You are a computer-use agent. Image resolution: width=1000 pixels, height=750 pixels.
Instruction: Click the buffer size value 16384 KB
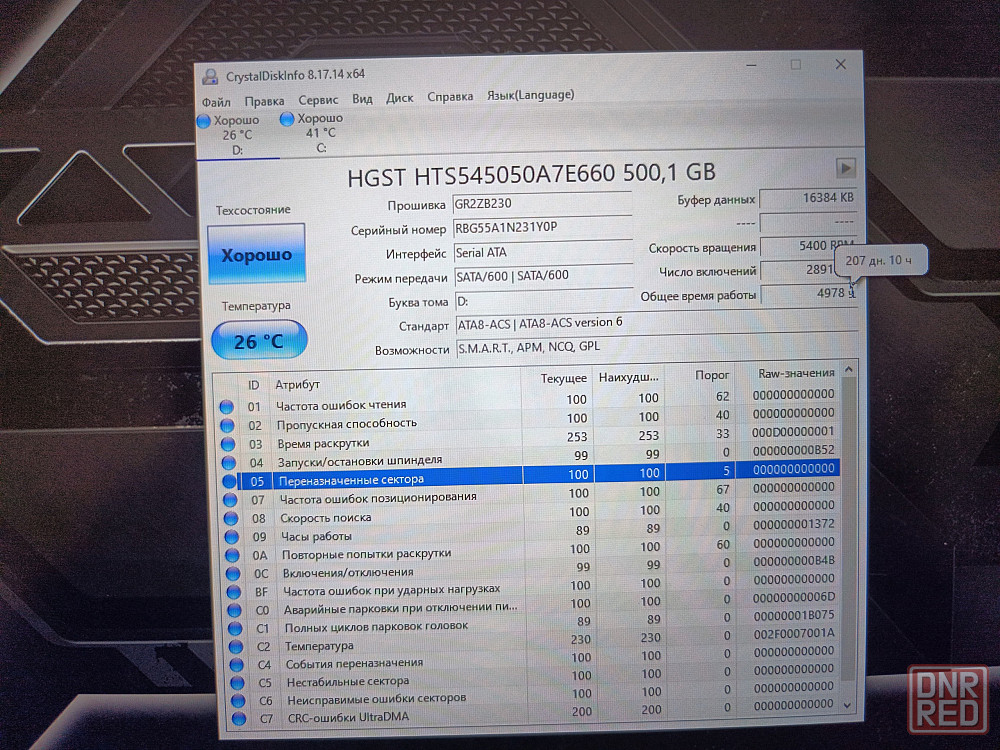[807, 198]
